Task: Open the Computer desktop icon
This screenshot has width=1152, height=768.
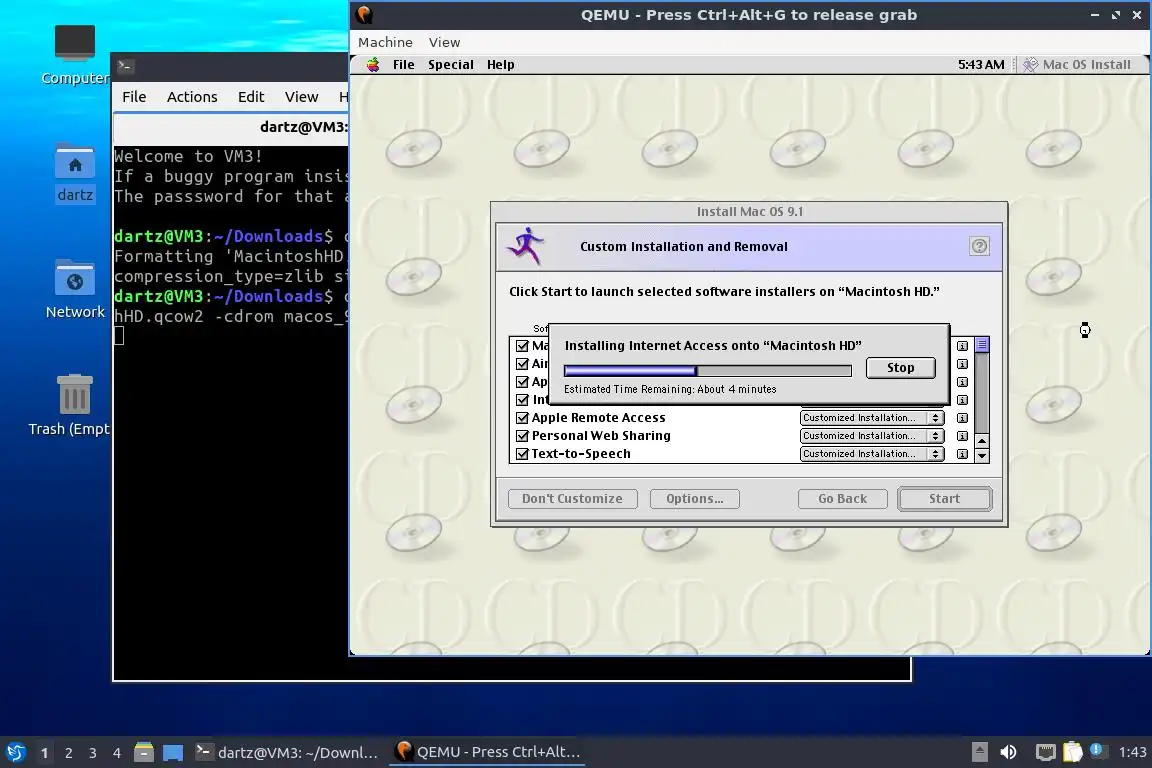Action: click(75, 43)
